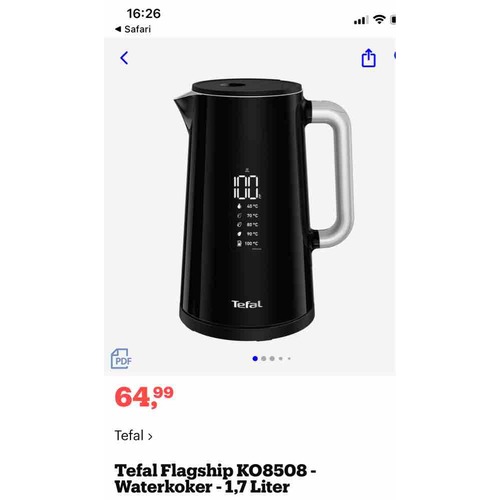500x500 pixels.
Task: Jump to the last small carousel dot
Action: (x=289, y=359)
